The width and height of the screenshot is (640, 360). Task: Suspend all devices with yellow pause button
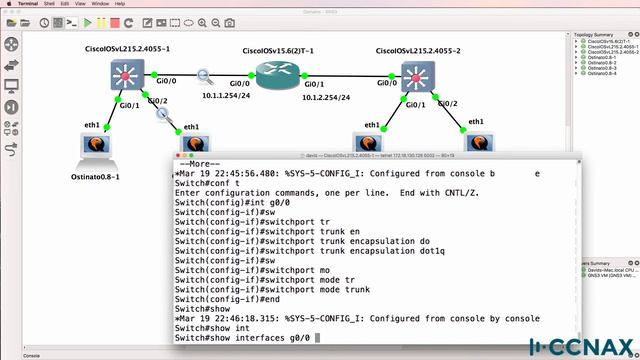(101, 23)
